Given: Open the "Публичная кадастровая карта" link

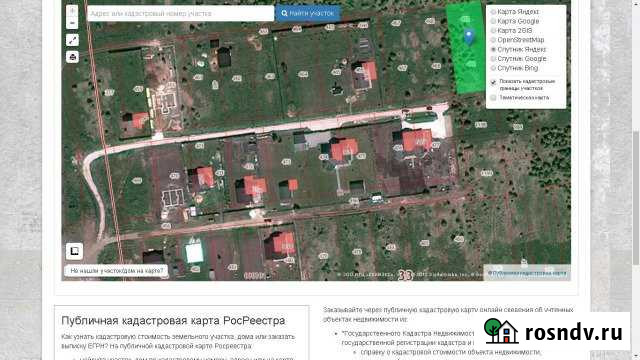Looking at the screenshot, I should [527, 273].
